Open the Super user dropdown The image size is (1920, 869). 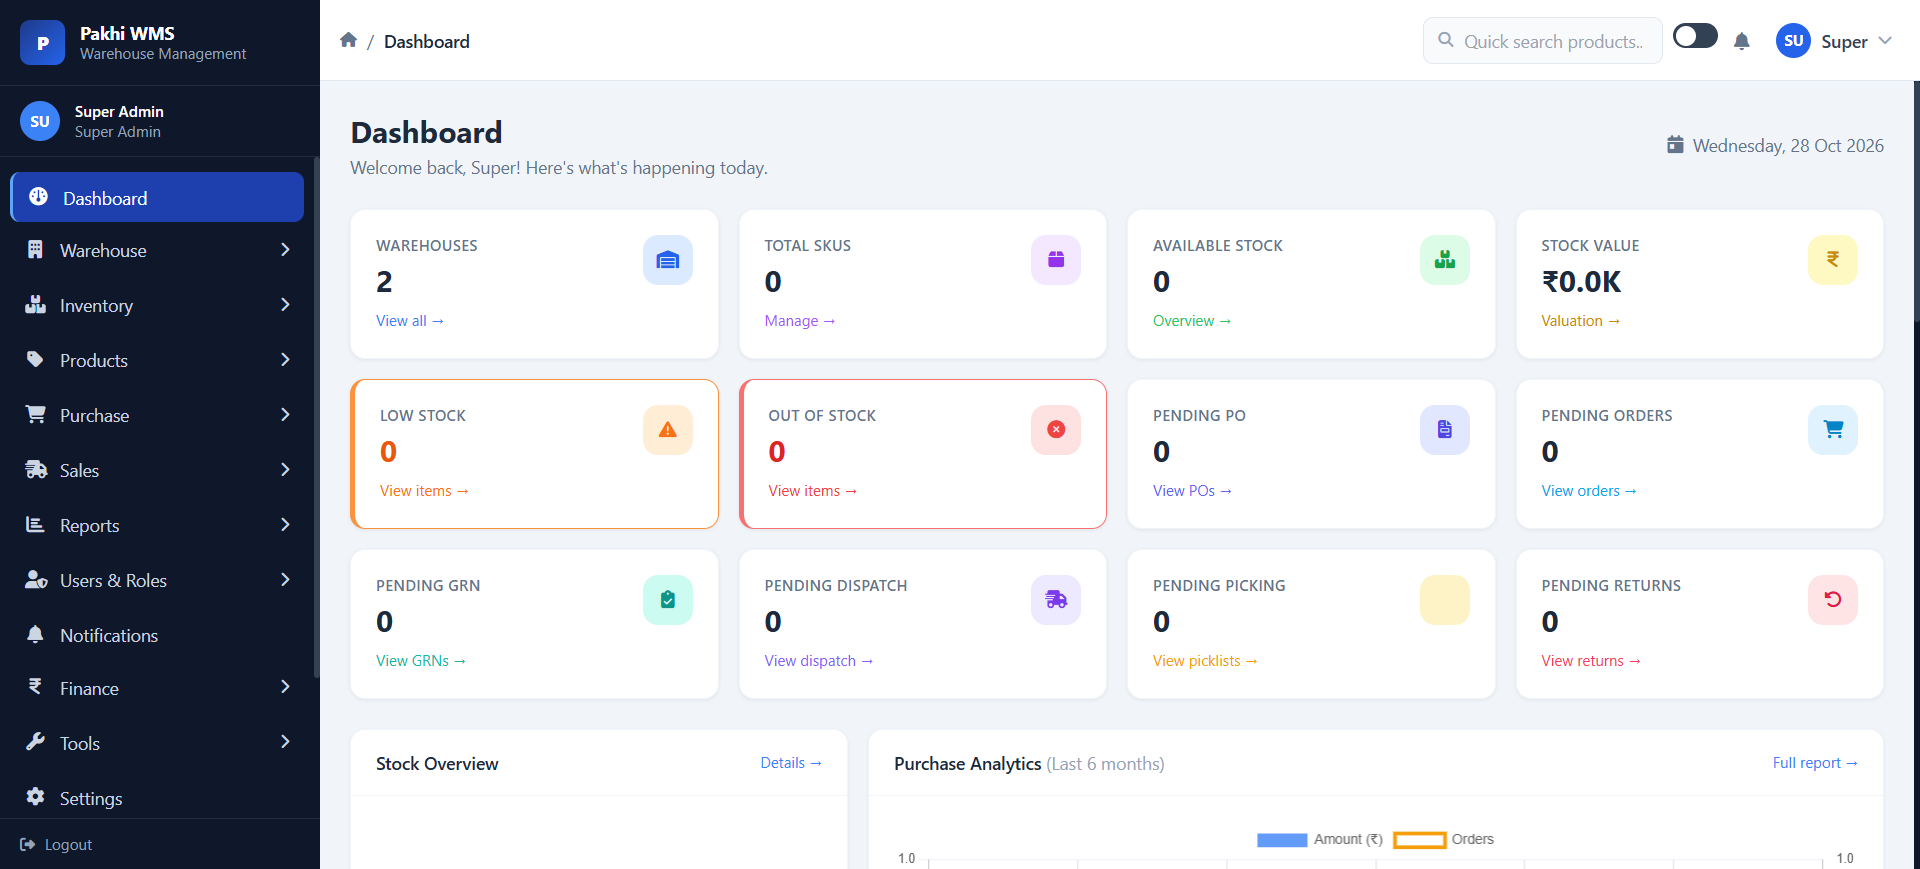(1834, 41)
